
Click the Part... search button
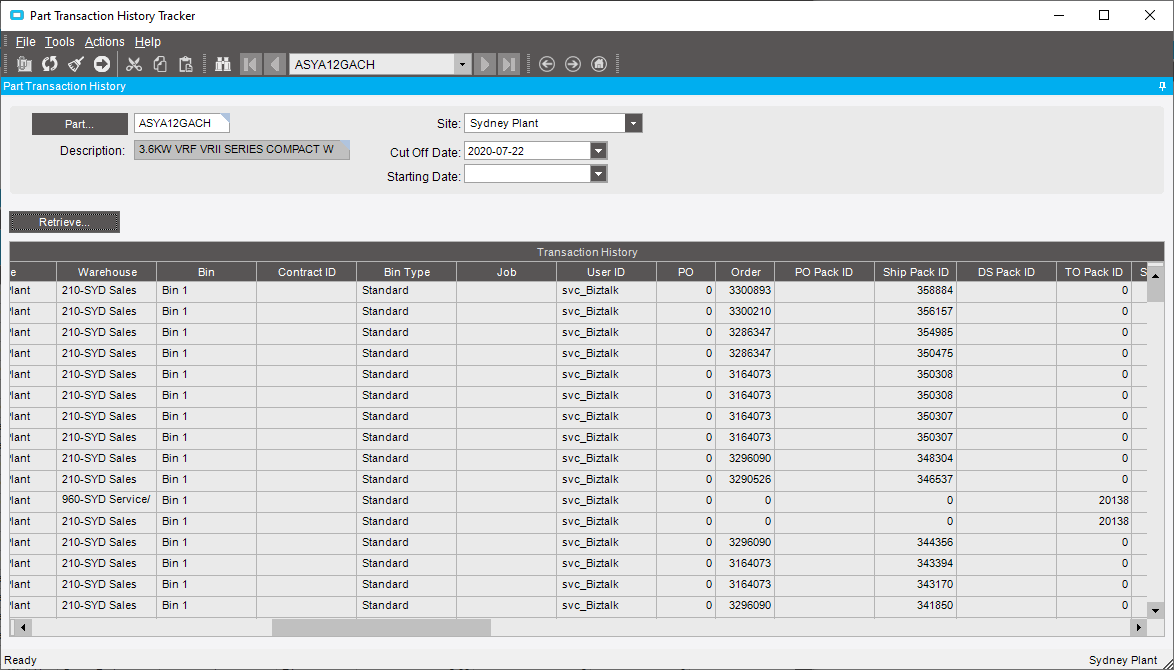[79, 124]
